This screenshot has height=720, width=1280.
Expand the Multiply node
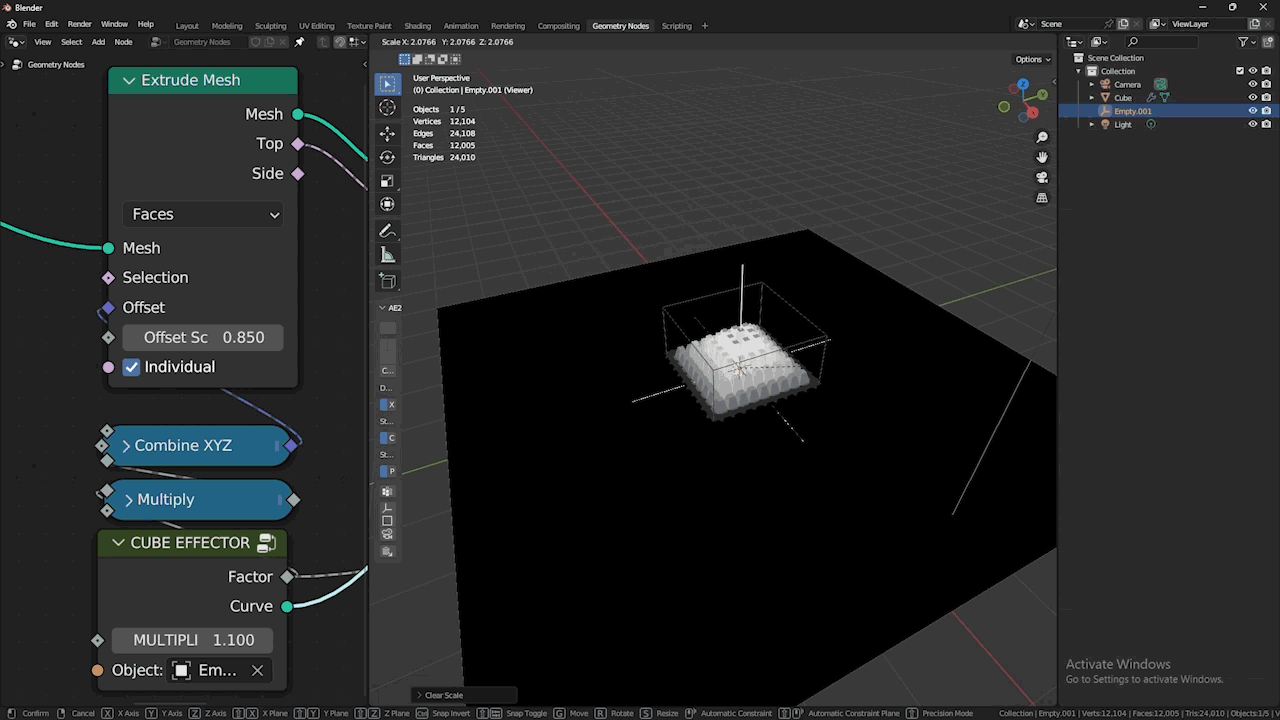[129, 500]
